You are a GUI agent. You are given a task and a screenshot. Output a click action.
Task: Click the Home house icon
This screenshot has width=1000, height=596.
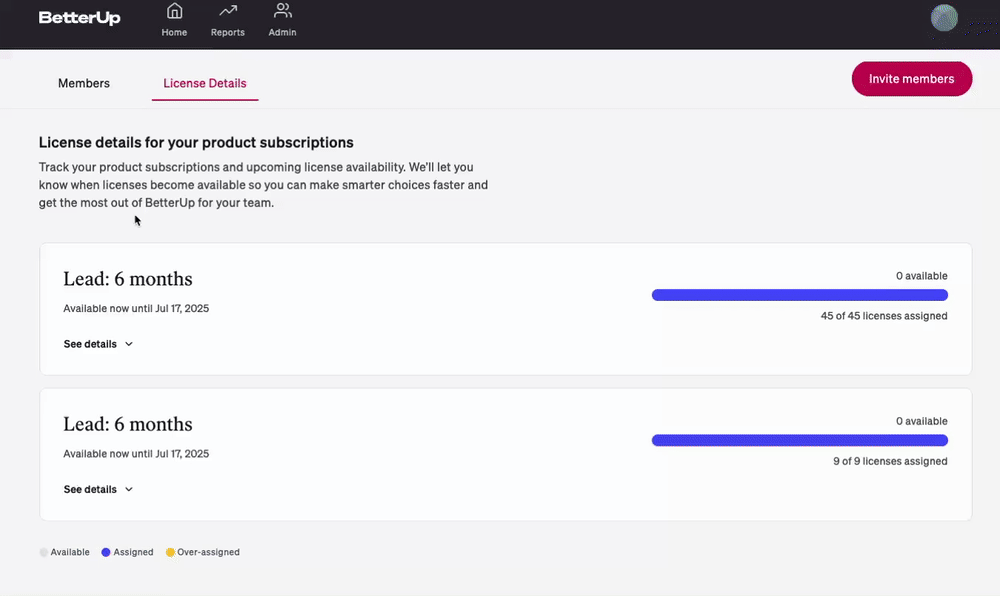pyautogui.click(x=174, y=11)
